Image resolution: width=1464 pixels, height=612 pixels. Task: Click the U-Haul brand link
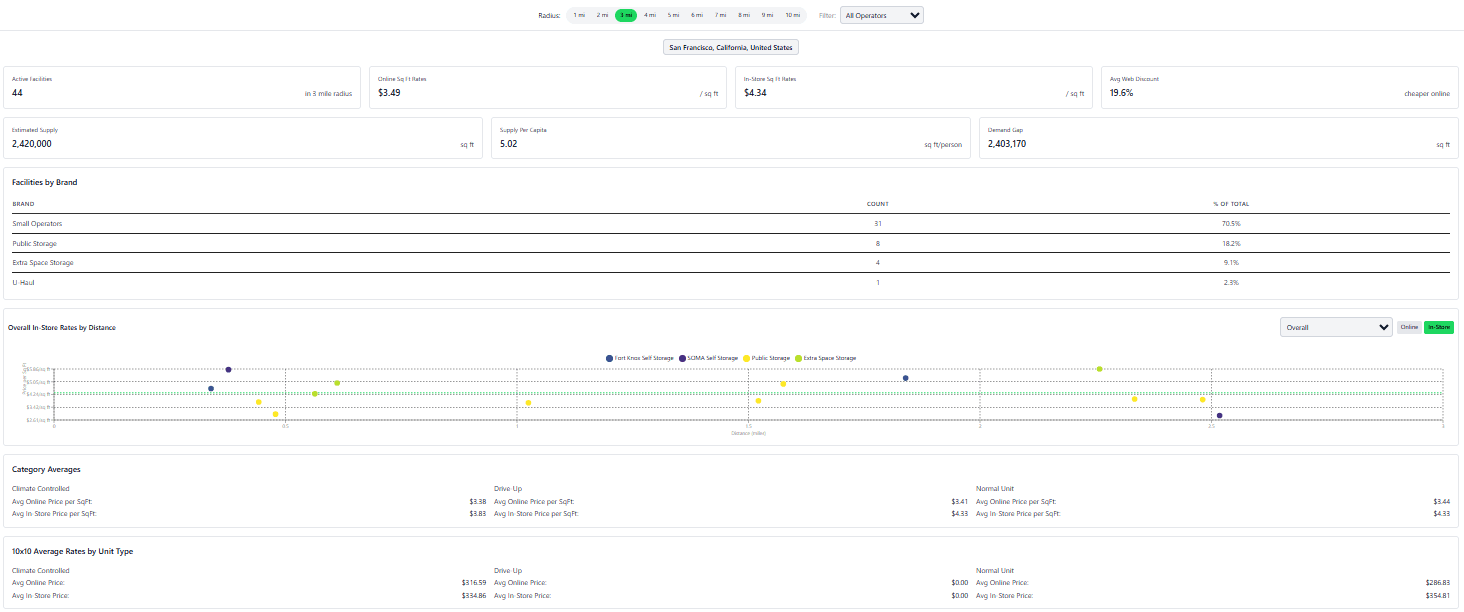(x=22, y=282)
